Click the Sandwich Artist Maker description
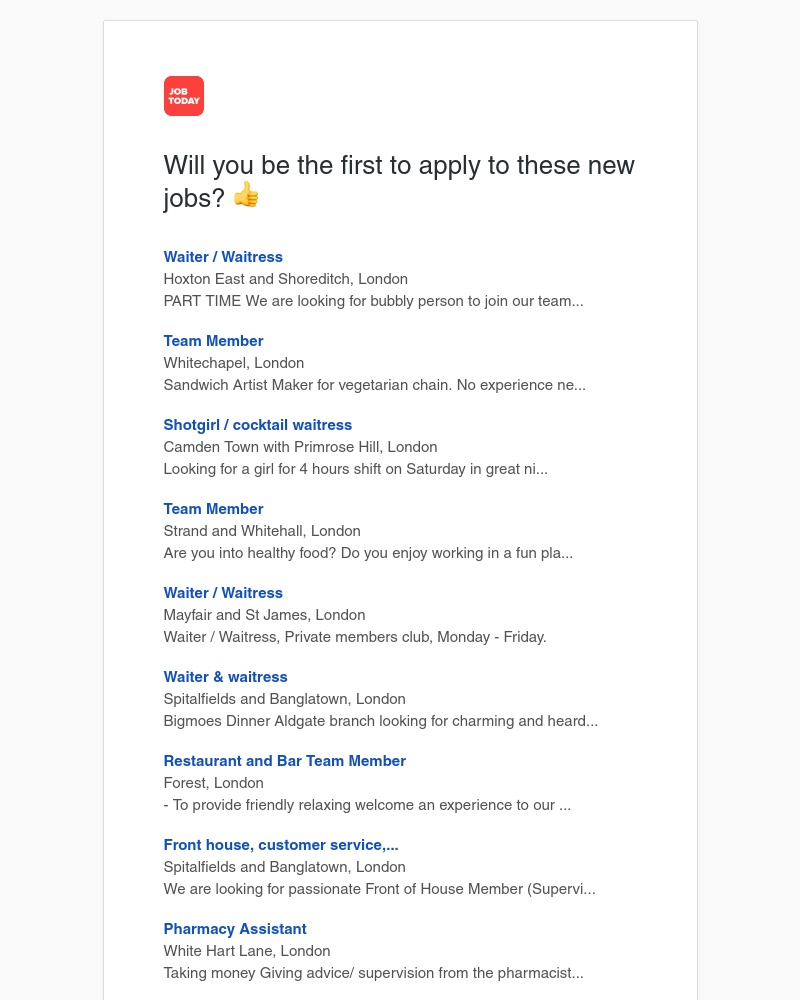Image resolution: width=800 pixels, height=1000 pixels. pos(374,385)
